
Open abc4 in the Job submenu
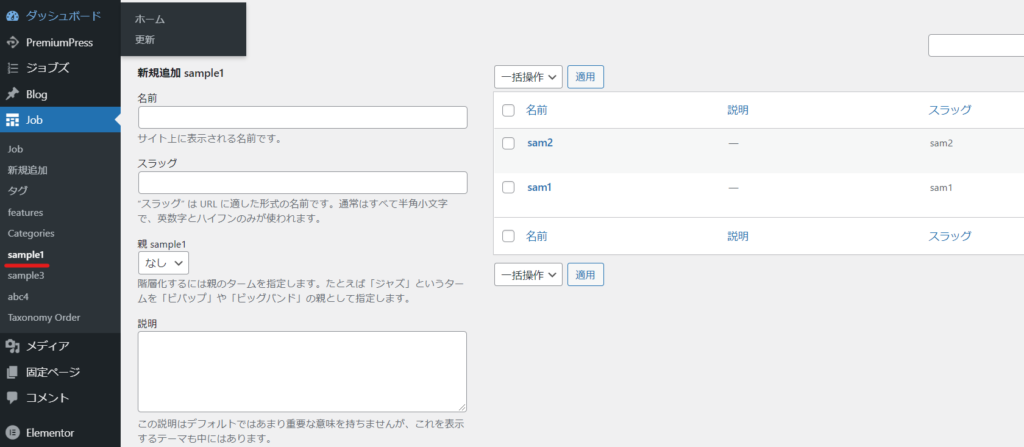(18, 297)
